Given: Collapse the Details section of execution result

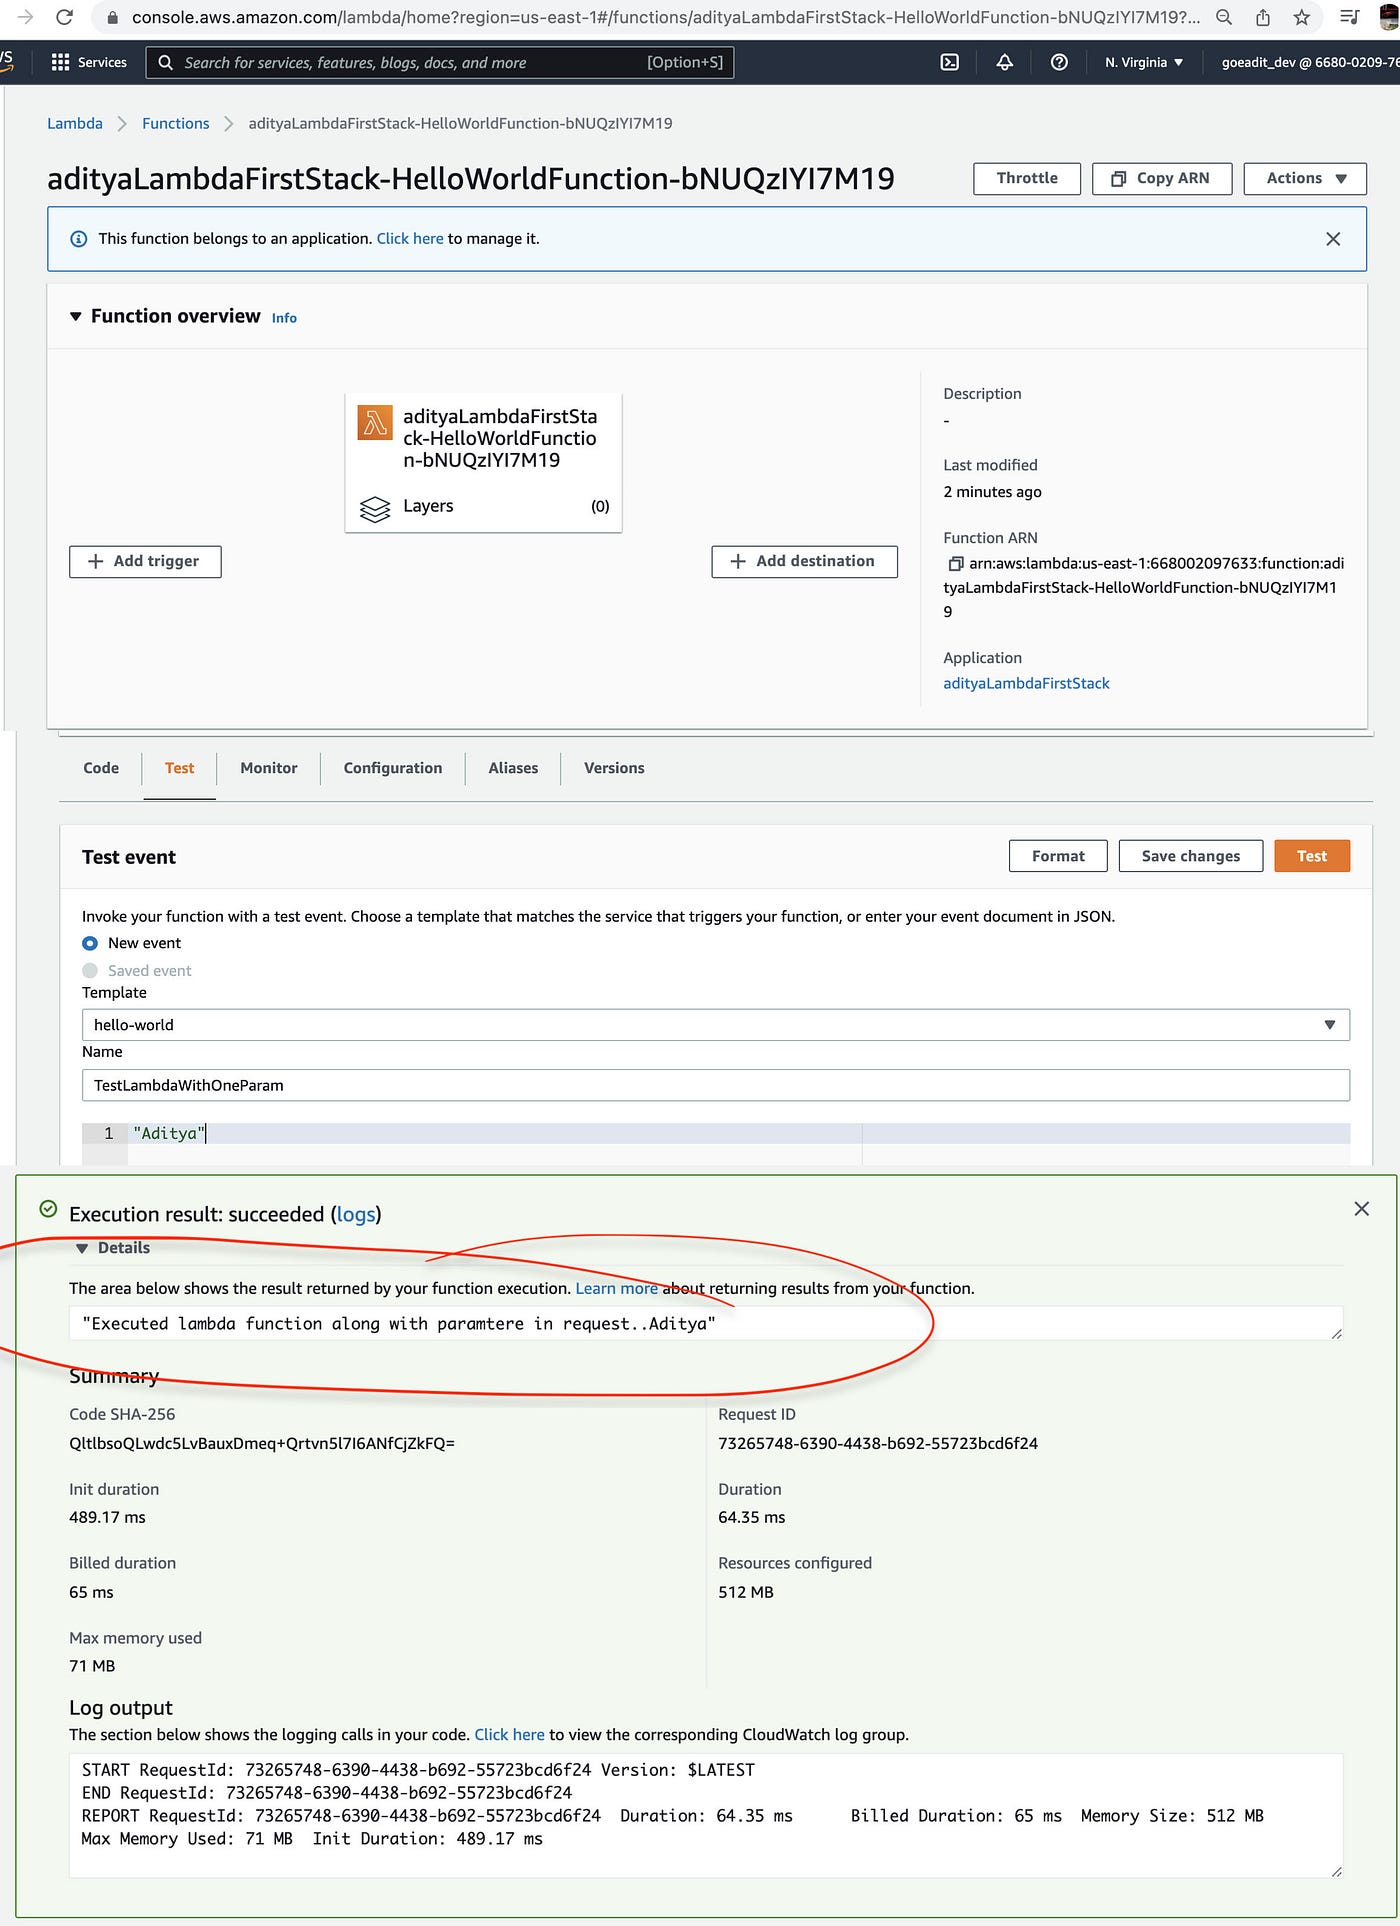Looking at the screenshot, I should tap(82, 1248).
